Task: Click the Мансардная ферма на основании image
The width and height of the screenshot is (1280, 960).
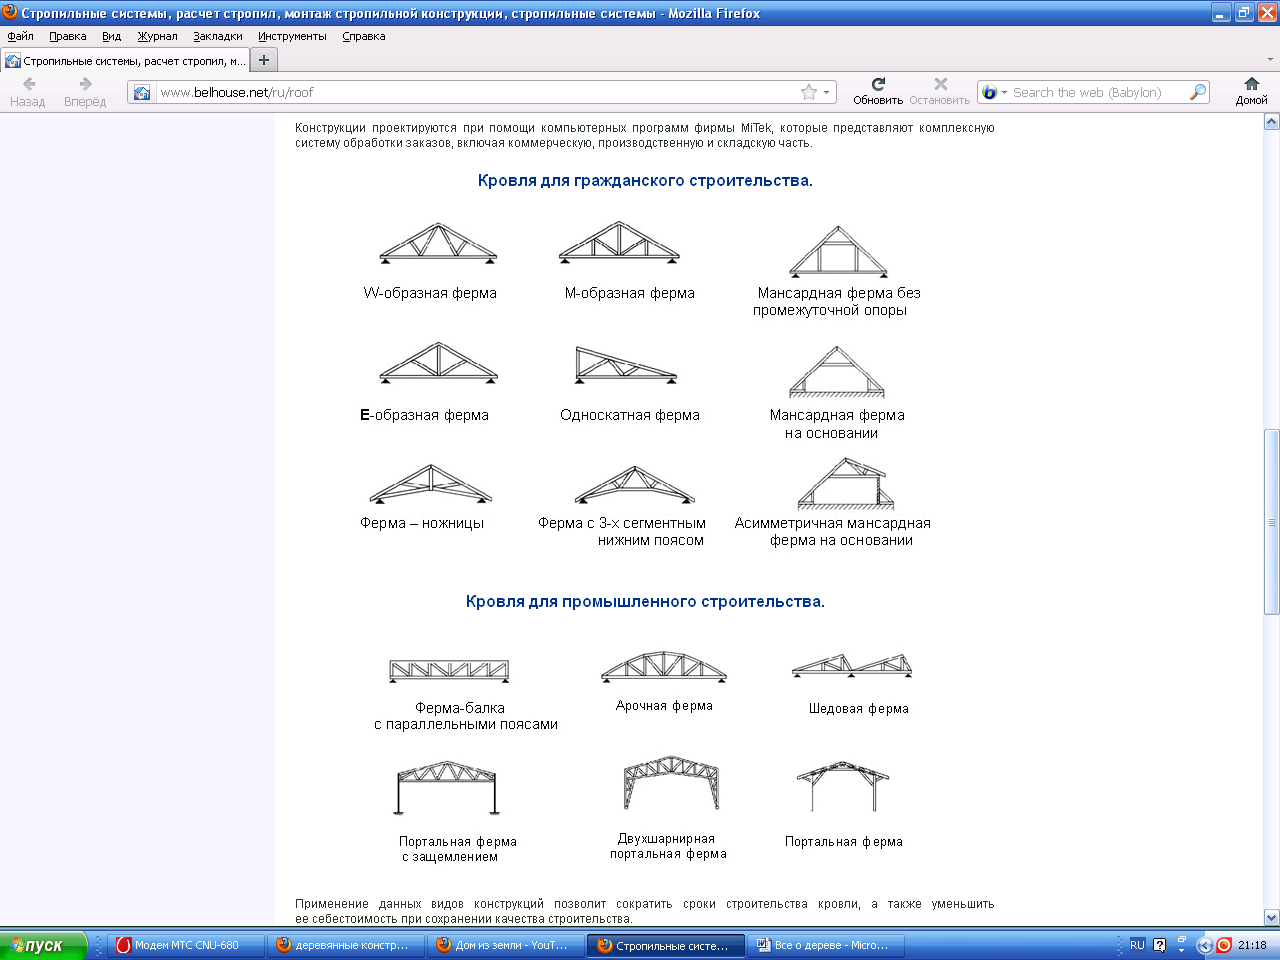Action: (837, 372)
